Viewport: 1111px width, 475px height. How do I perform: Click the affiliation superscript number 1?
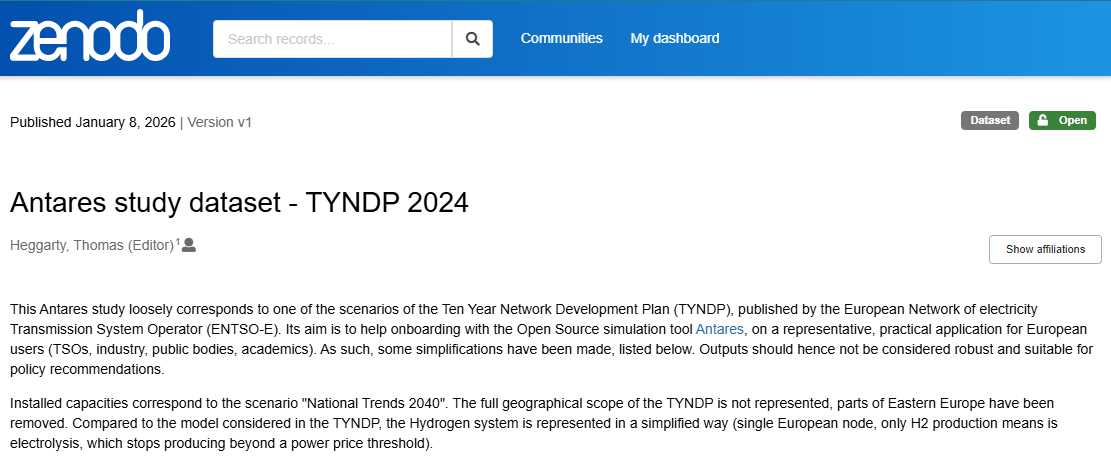click(x=177, y=242)
